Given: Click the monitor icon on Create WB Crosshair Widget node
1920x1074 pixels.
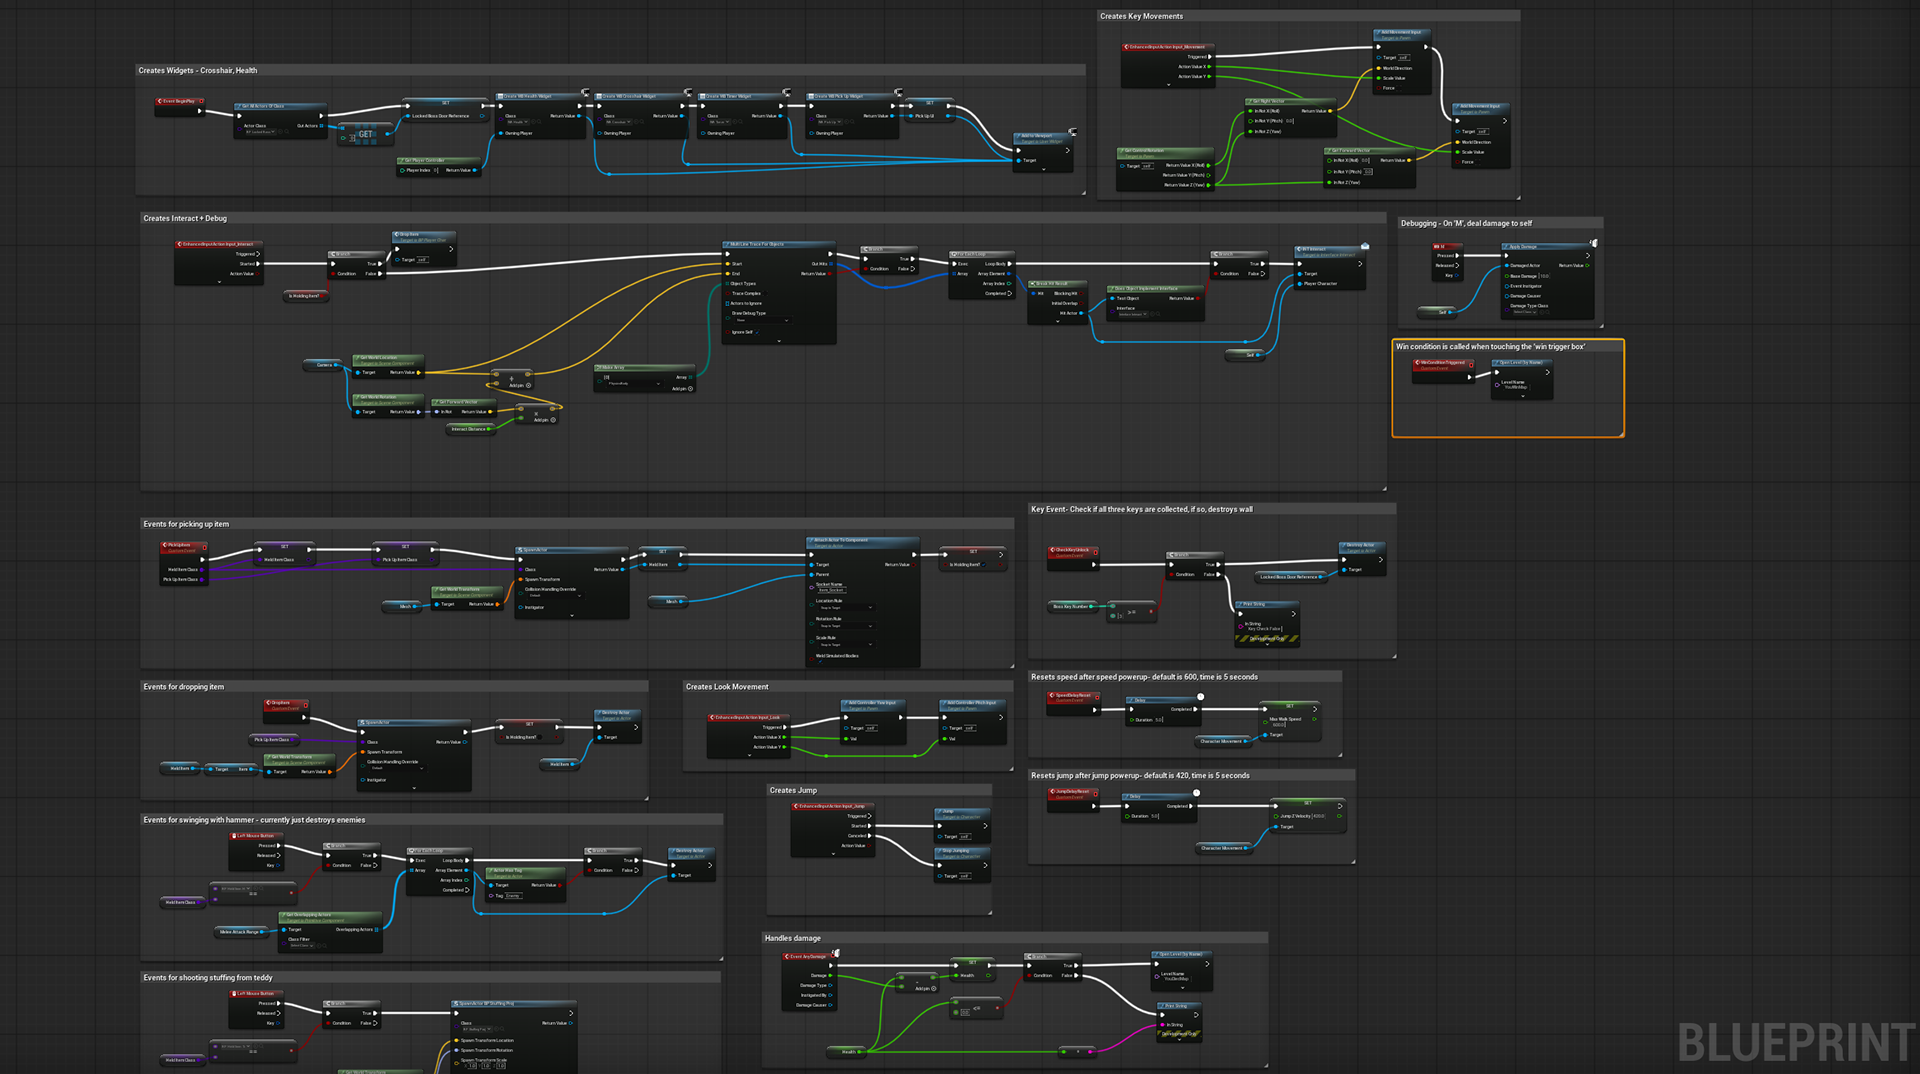Looking at the screenshot, I should pyautogui.click(x=688, y=92).
